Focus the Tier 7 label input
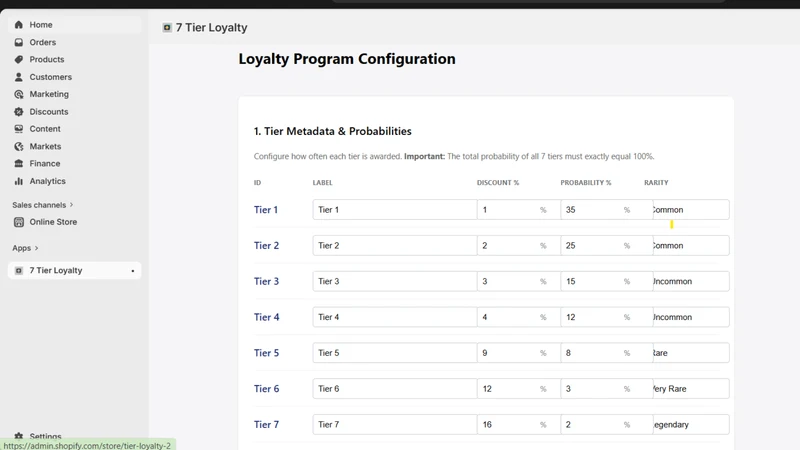The image size is (800, 450). coord(394,424)
